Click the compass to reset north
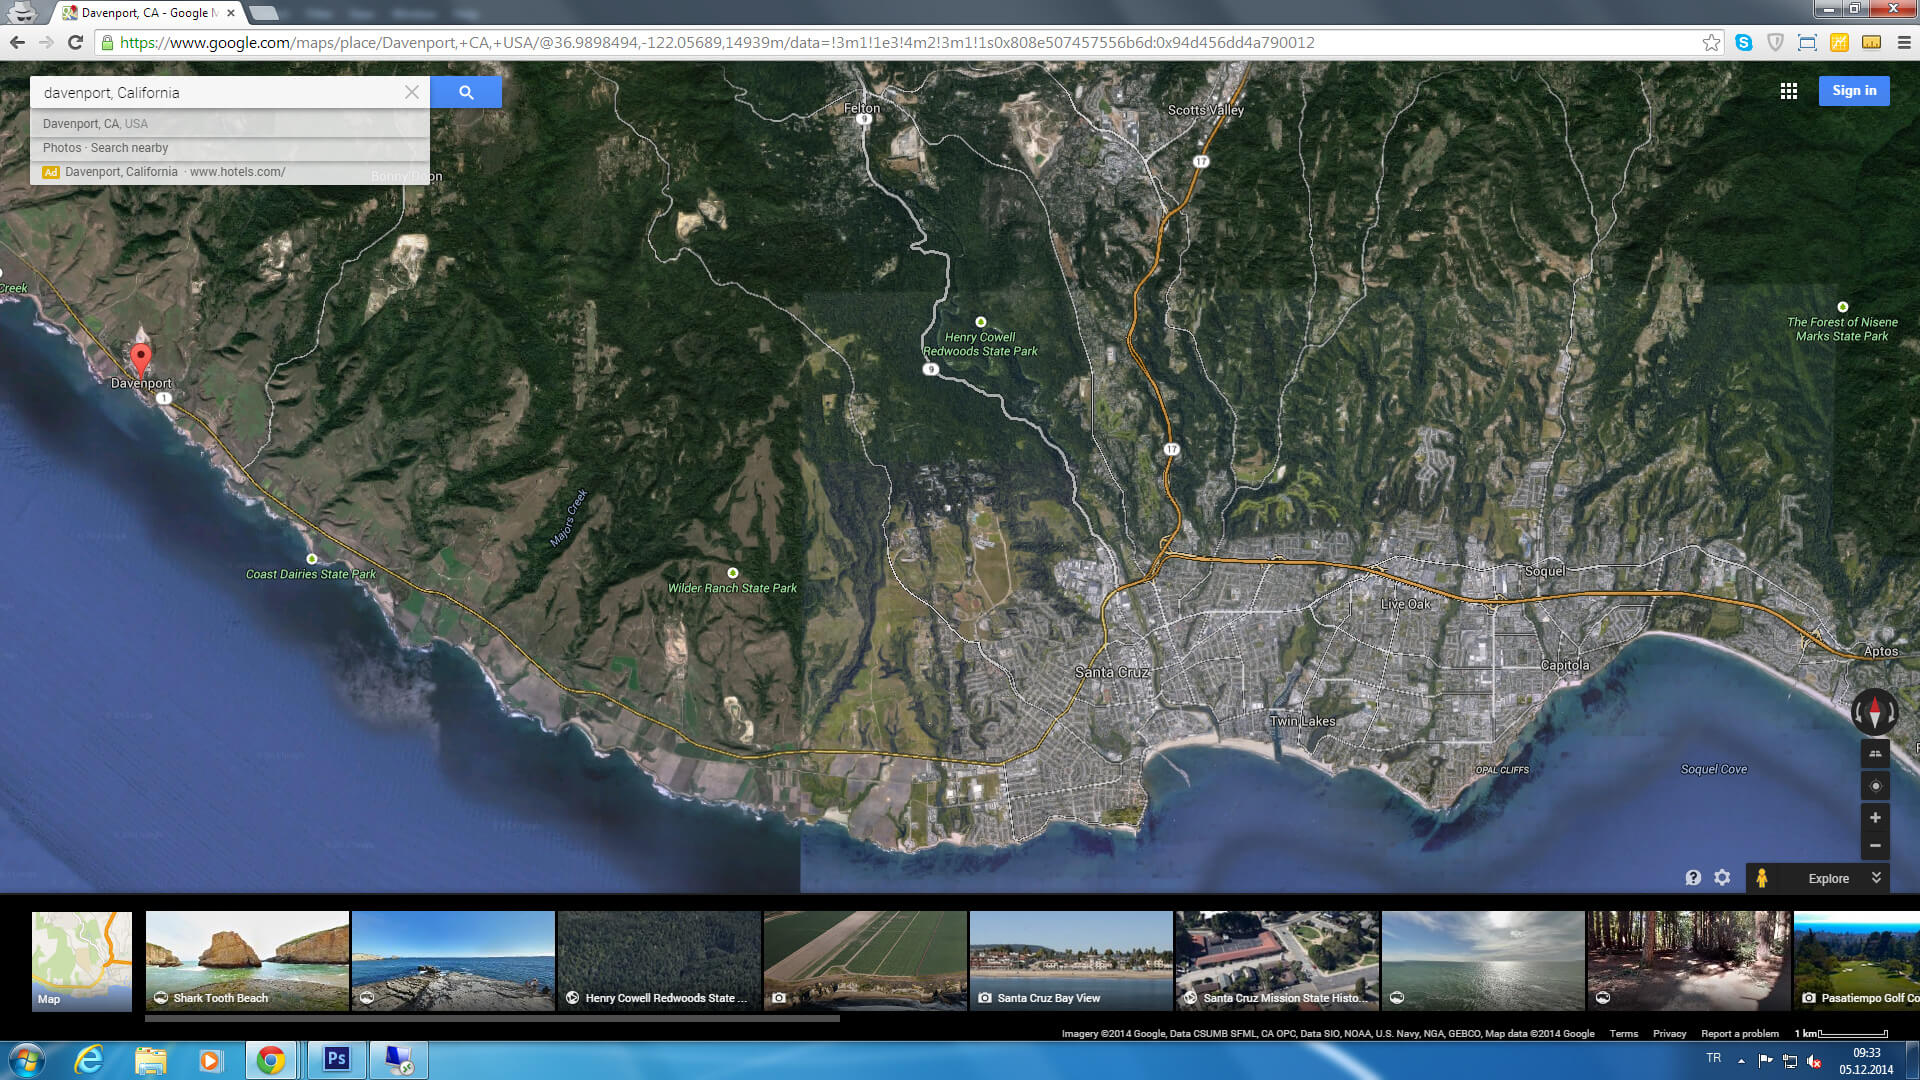The image size is (1920, 1080). click(1875, 712)
